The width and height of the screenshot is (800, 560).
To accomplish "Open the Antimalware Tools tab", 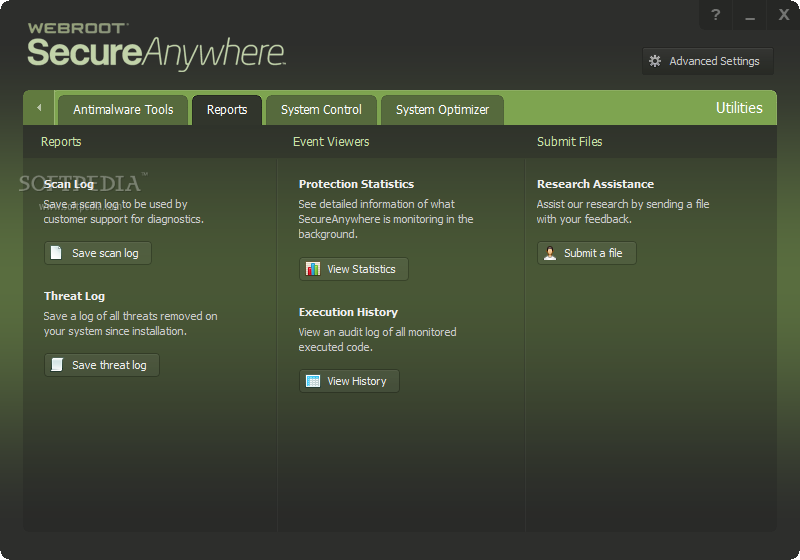I will 123,110.
